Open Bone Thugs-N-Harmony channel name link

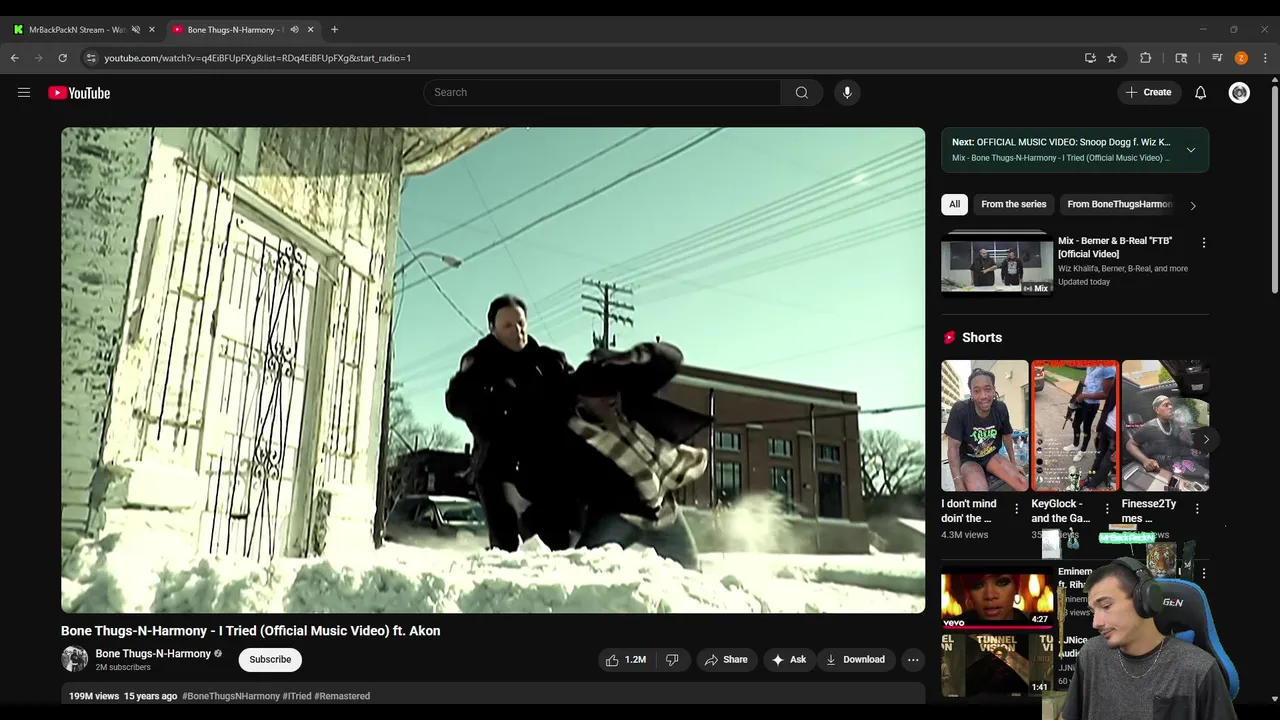tap(153, 653)
